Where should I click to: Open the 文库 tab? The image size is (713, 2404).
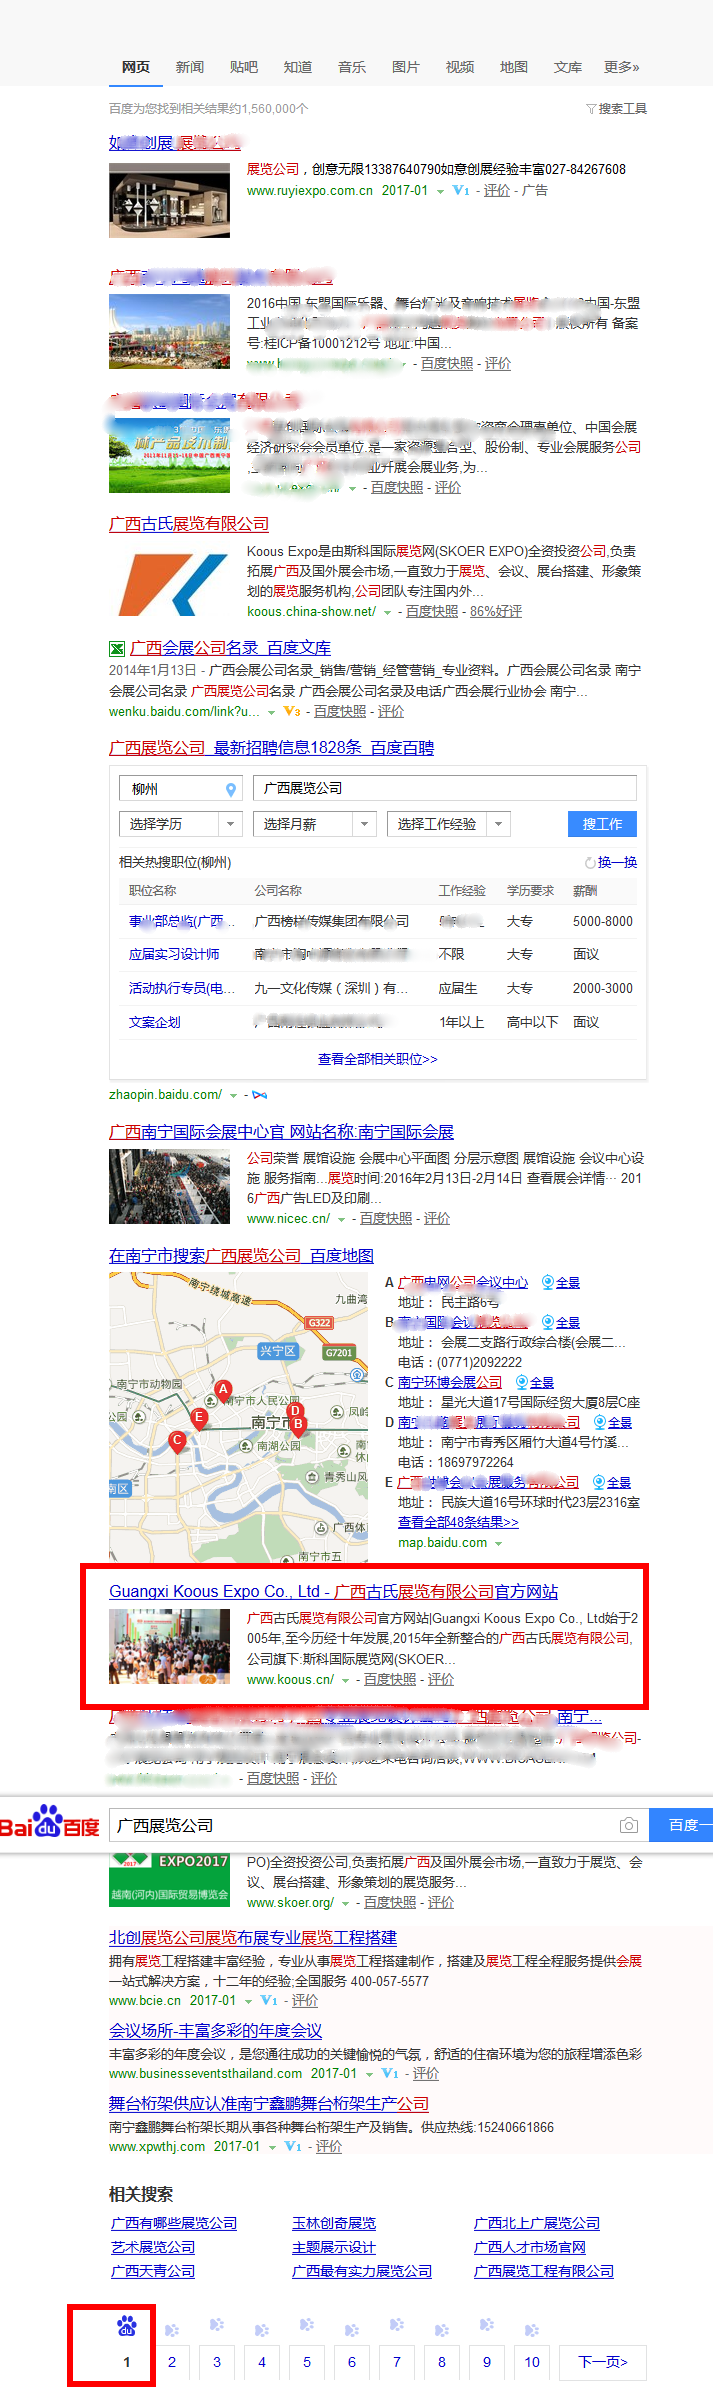[568, 67]
